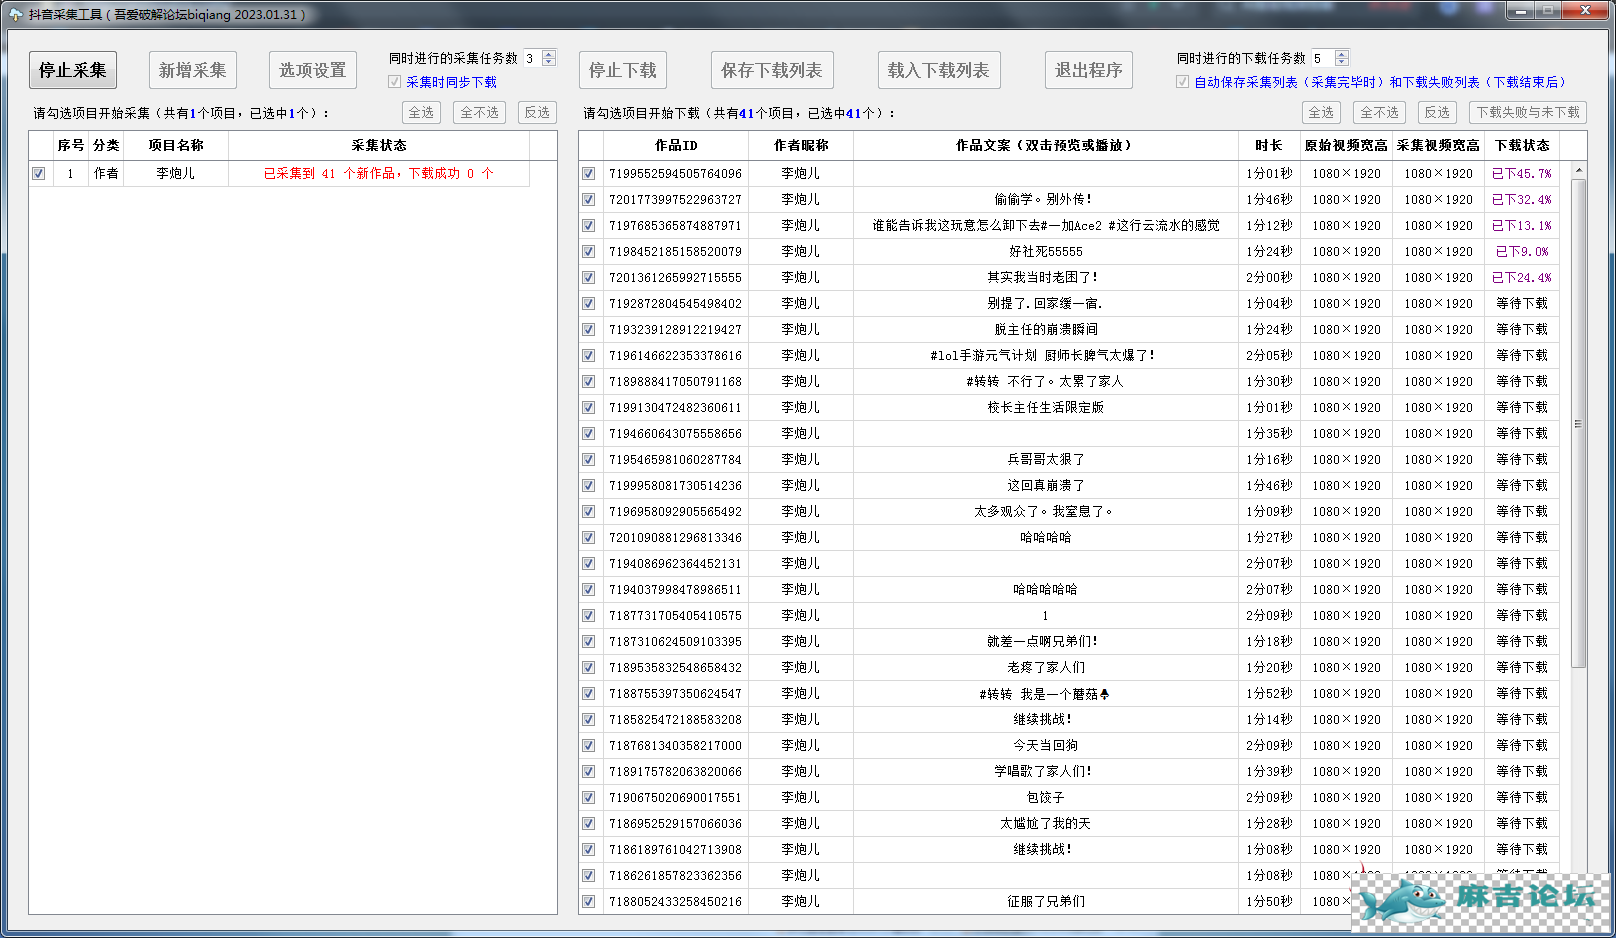This screenshot has height=938, width=1616.
Task: Select caption 今天当回狗
Action: coord(1045,745)
